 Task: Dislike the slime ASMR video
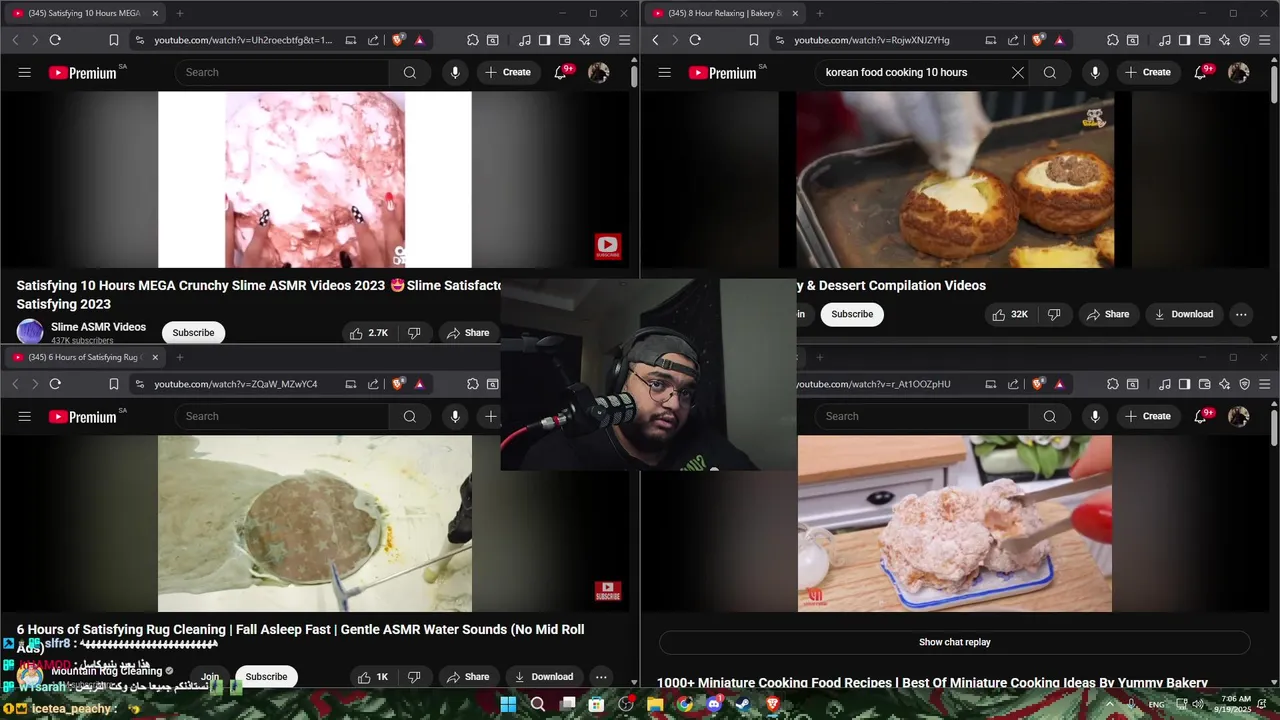[414, 333]
